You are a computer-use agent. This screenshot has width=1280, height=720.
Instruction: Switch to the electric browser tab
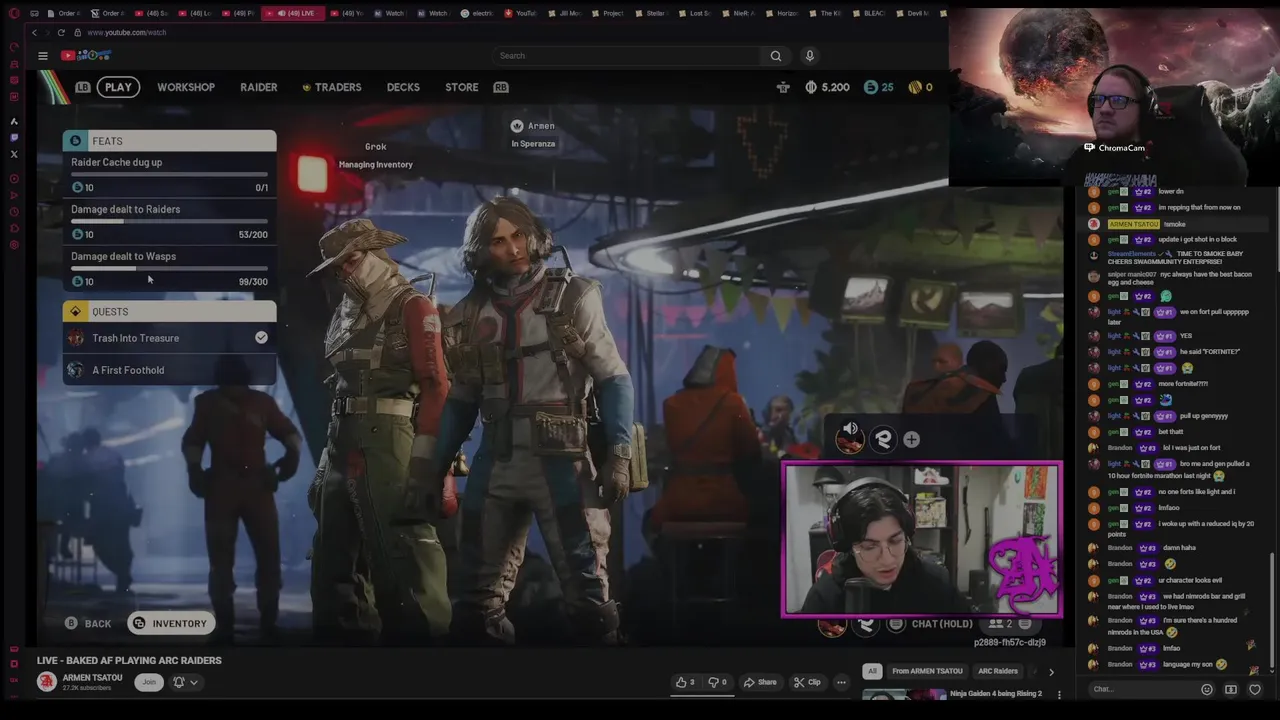(x=476, y=13)
